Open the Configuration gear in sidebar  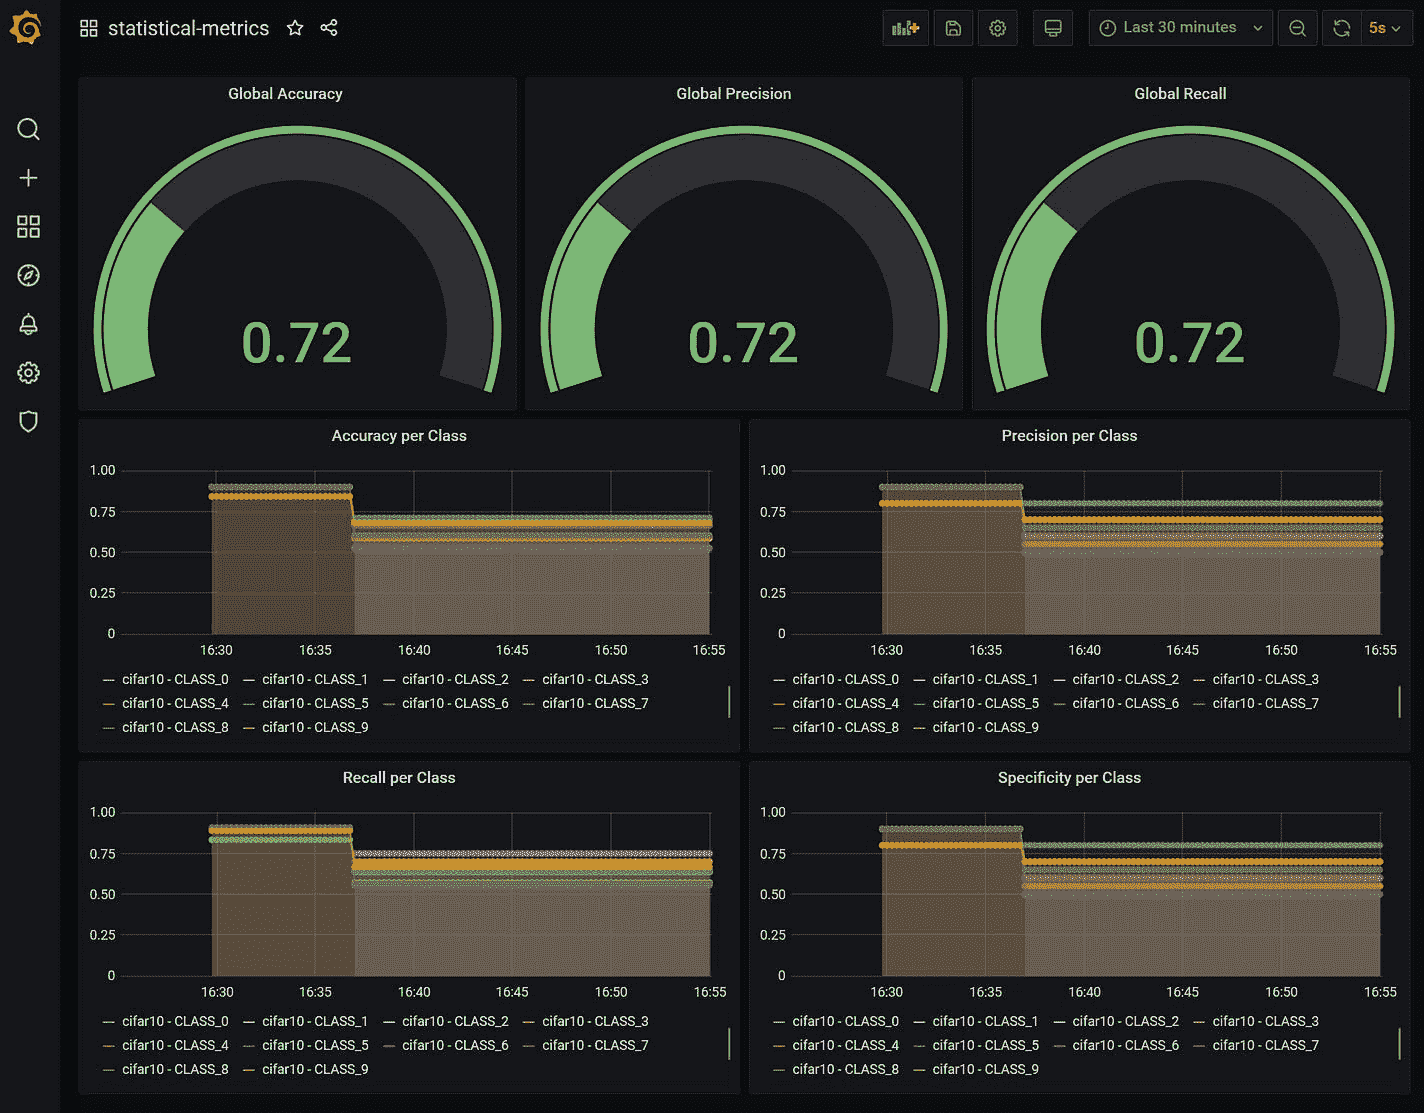click(28, 373)
